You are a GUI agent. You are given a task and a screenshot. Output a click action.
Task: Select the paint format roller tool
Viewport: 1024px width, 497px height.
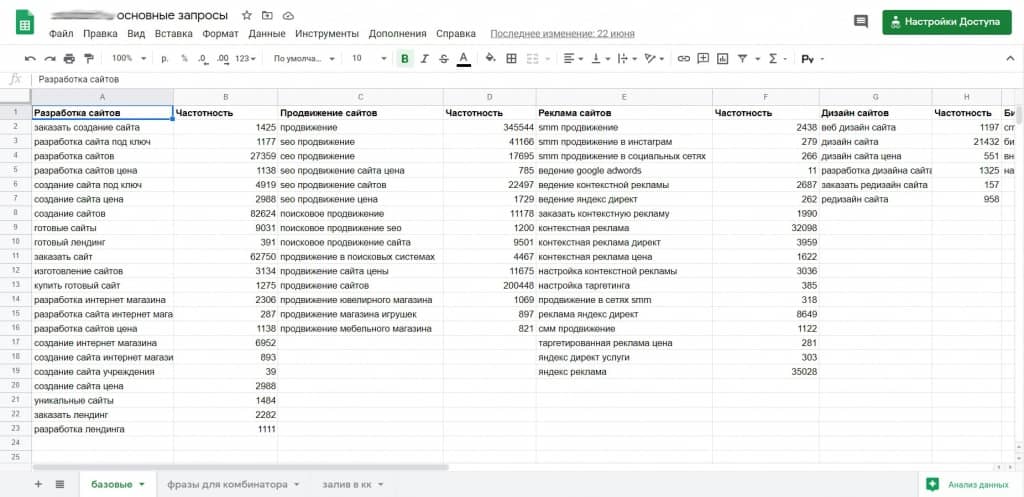tap(90, 59)
